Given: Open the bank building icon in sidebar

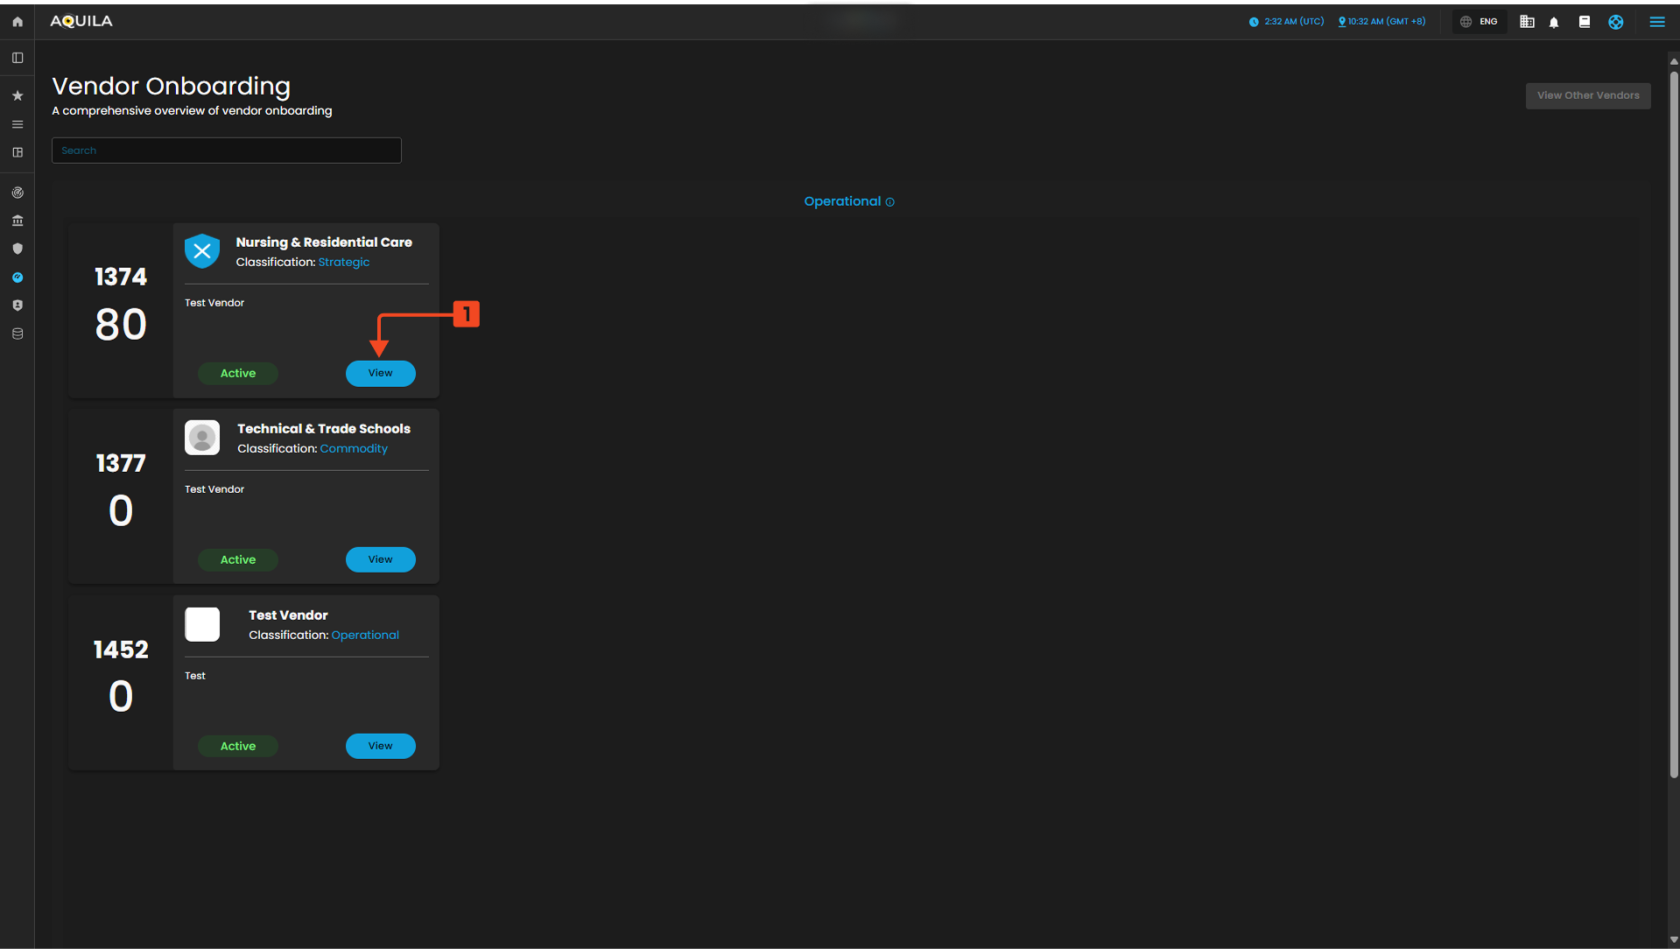Looking at the screenshot, I should (17, 221).
